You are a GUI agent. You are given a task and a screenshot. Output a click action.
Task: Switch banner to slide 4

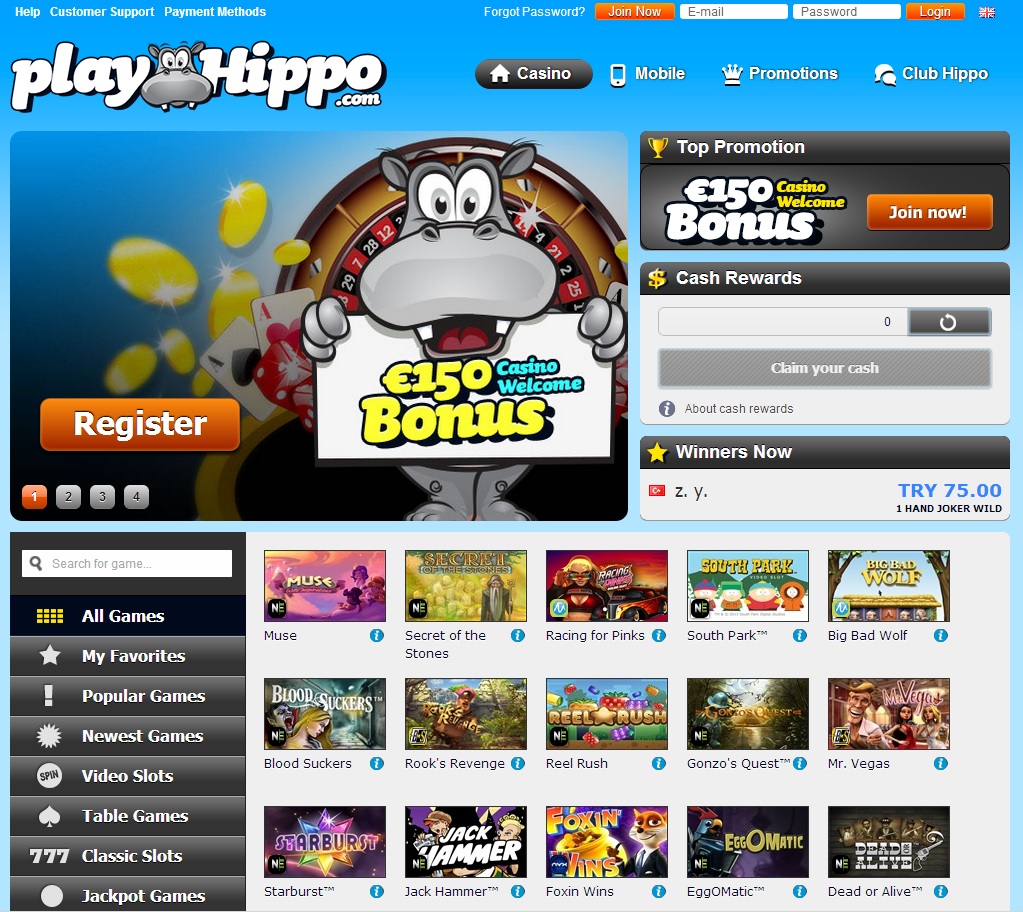(136, 496)
